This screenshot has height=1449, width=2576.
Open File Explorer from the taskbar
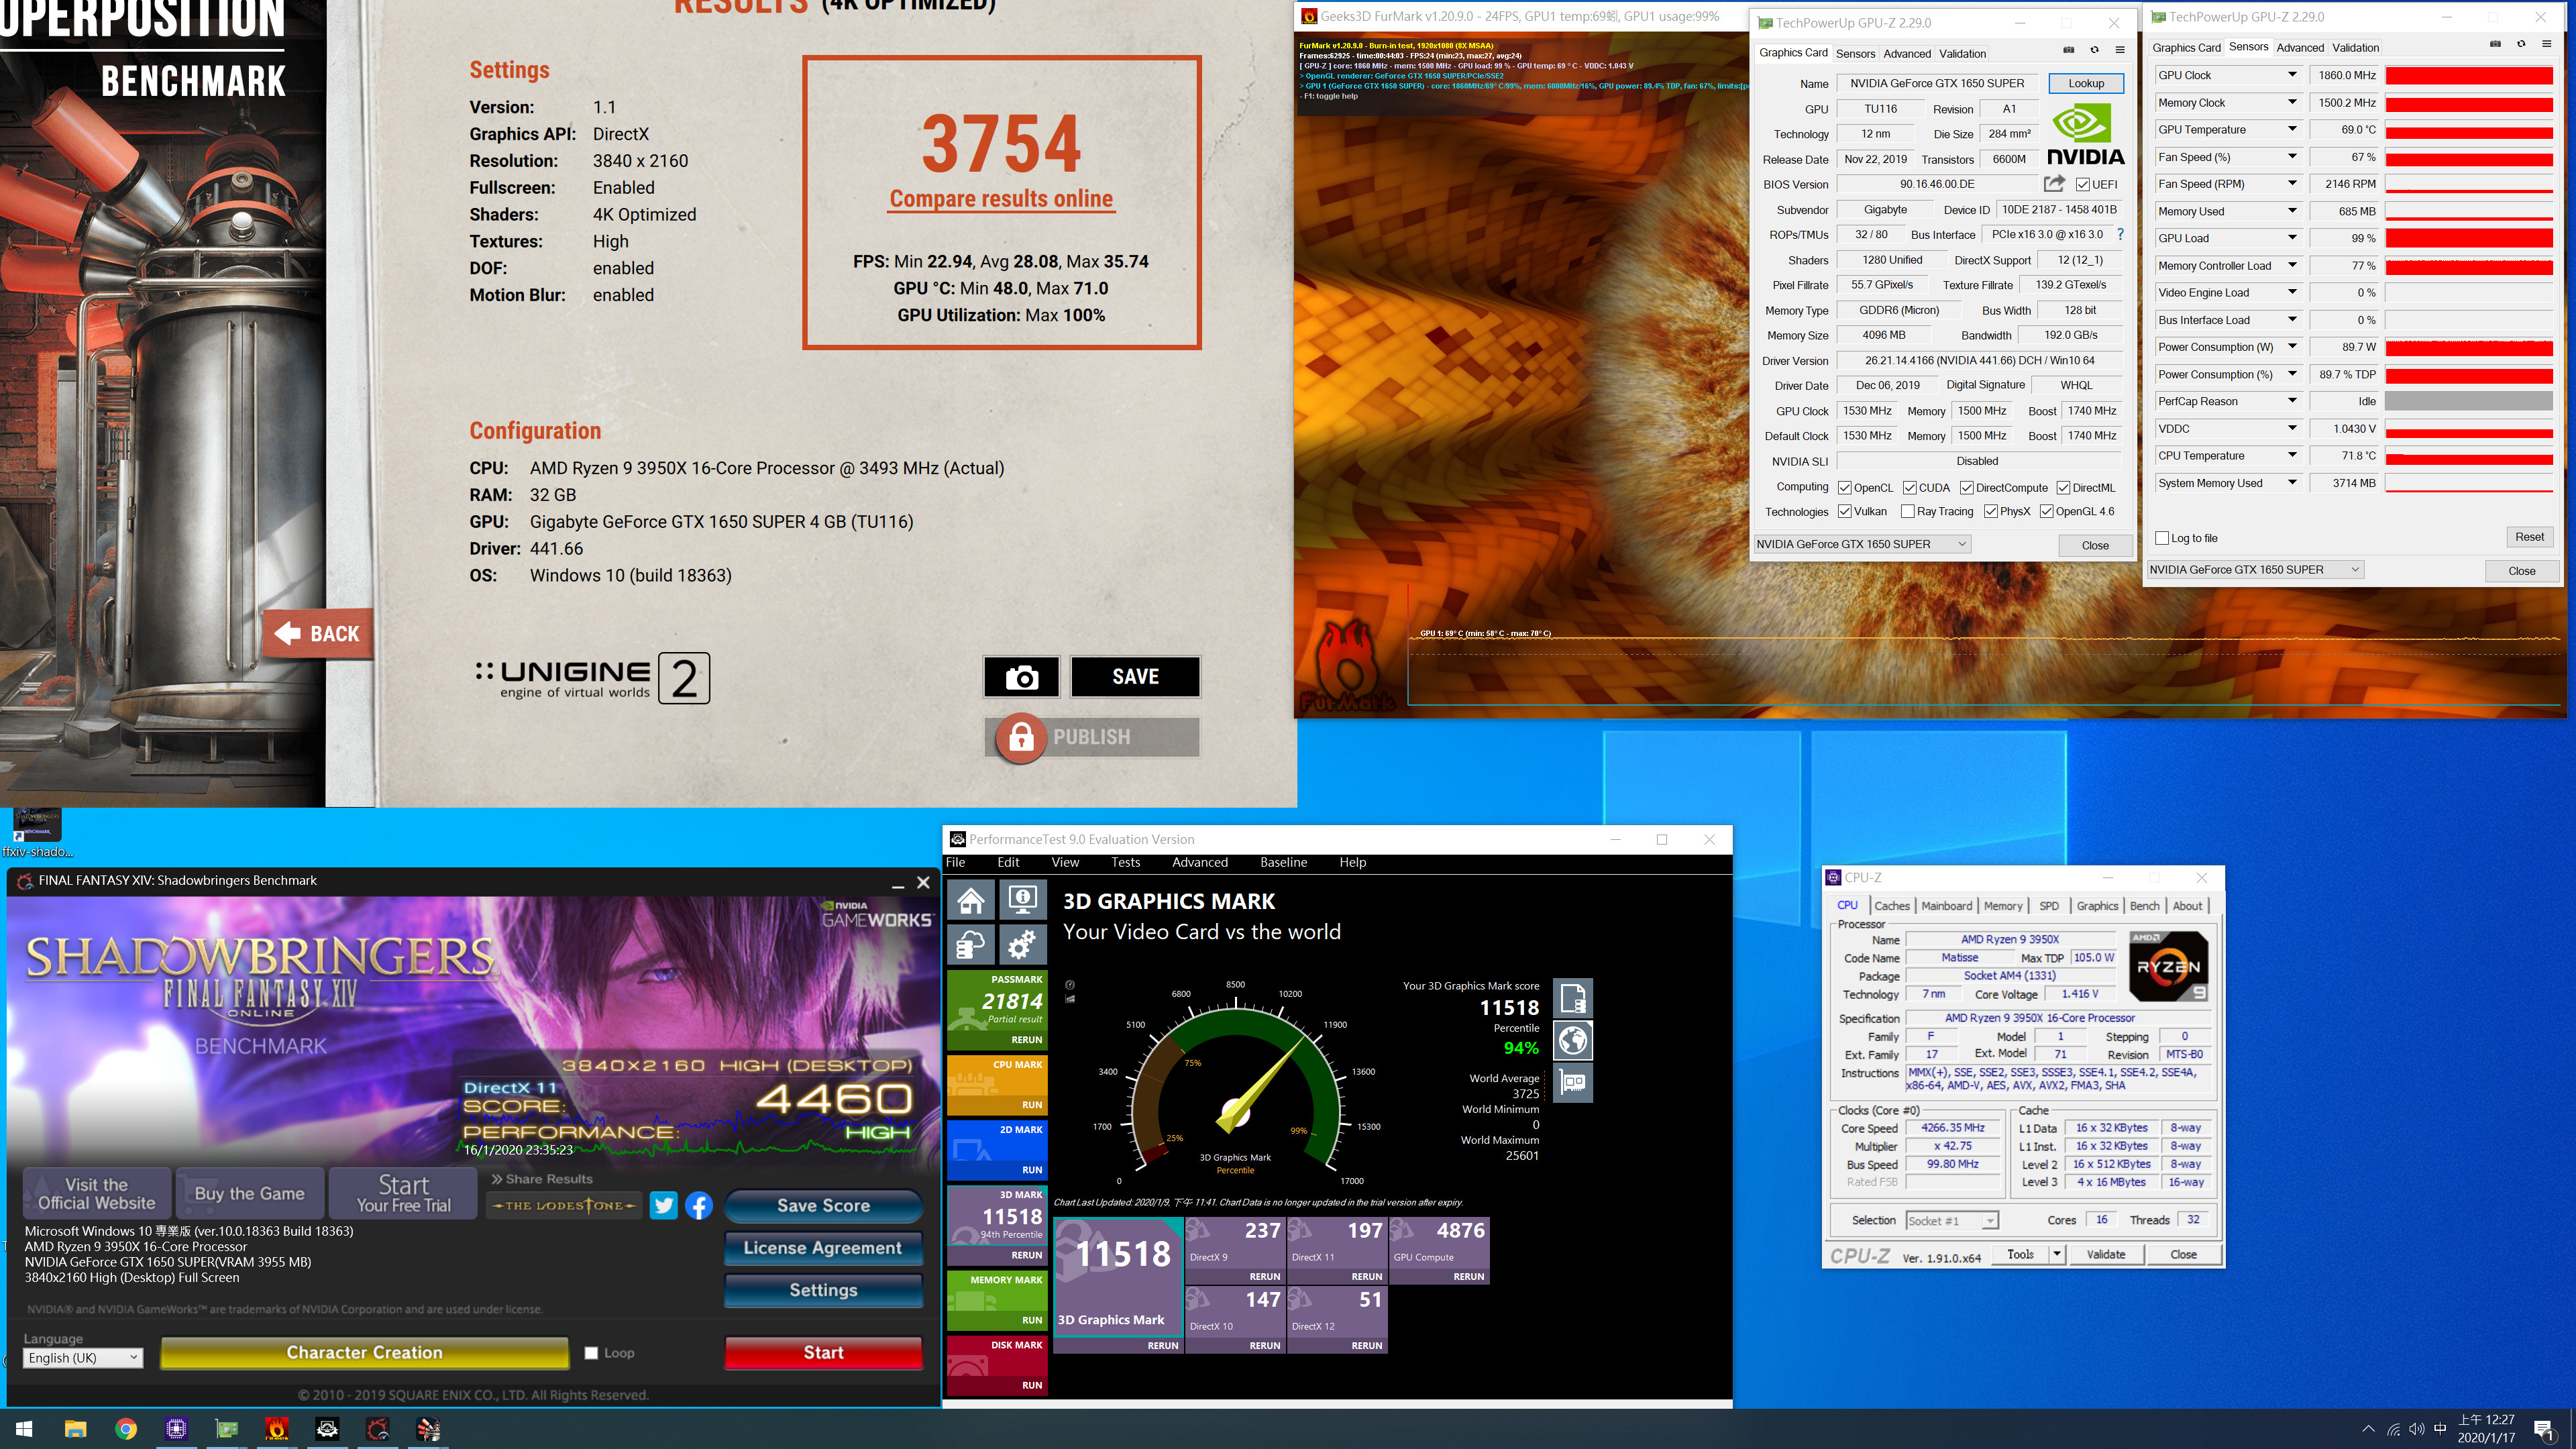coord(75,1429)
